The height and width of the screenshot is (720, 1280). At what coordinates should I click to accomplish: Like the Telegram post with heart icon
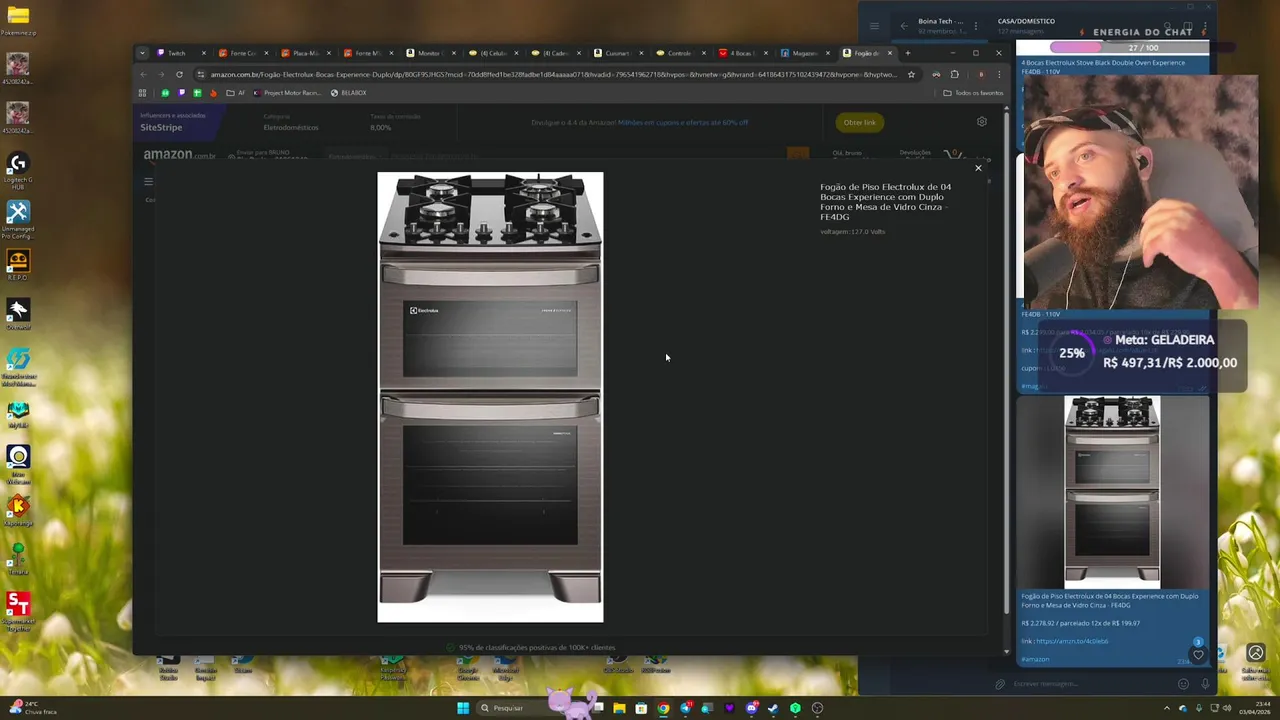[1198, 655]
